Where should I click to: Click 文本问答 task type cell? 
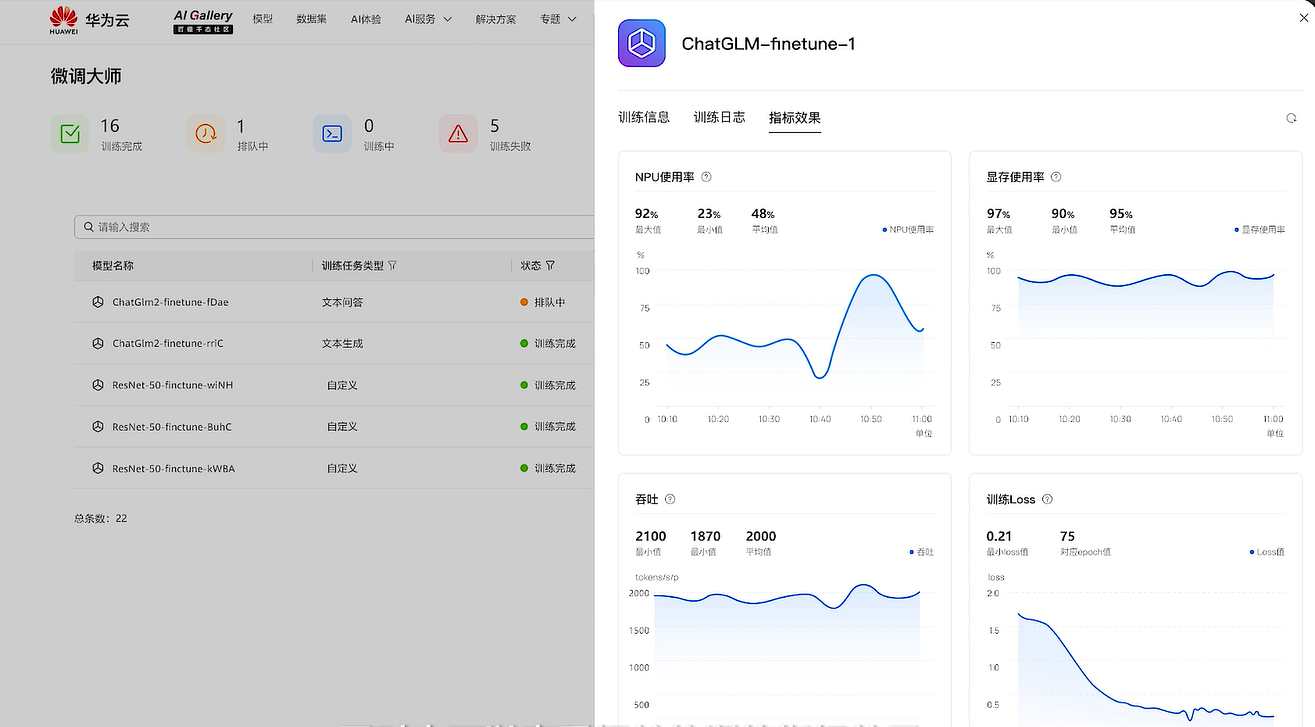point(342,302)
